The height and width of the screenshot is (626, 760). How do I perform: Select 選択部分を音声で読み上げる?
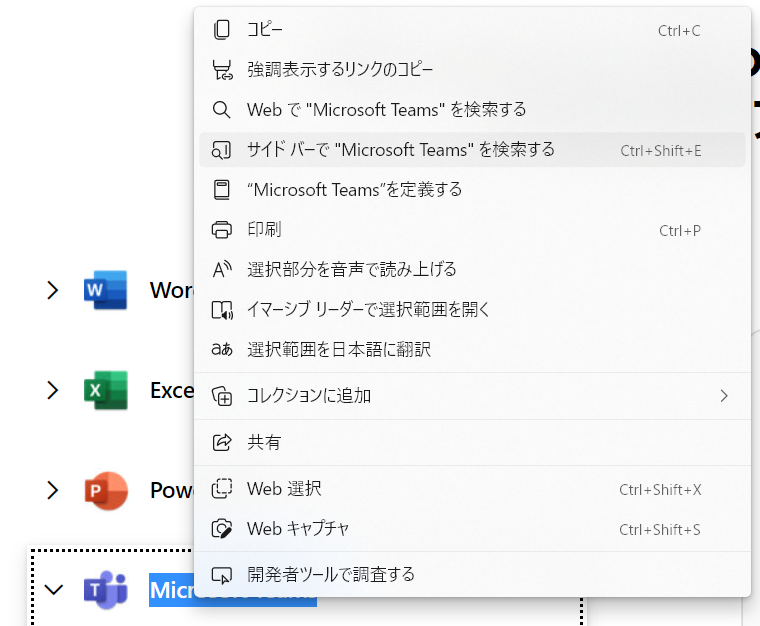[472, 269]
